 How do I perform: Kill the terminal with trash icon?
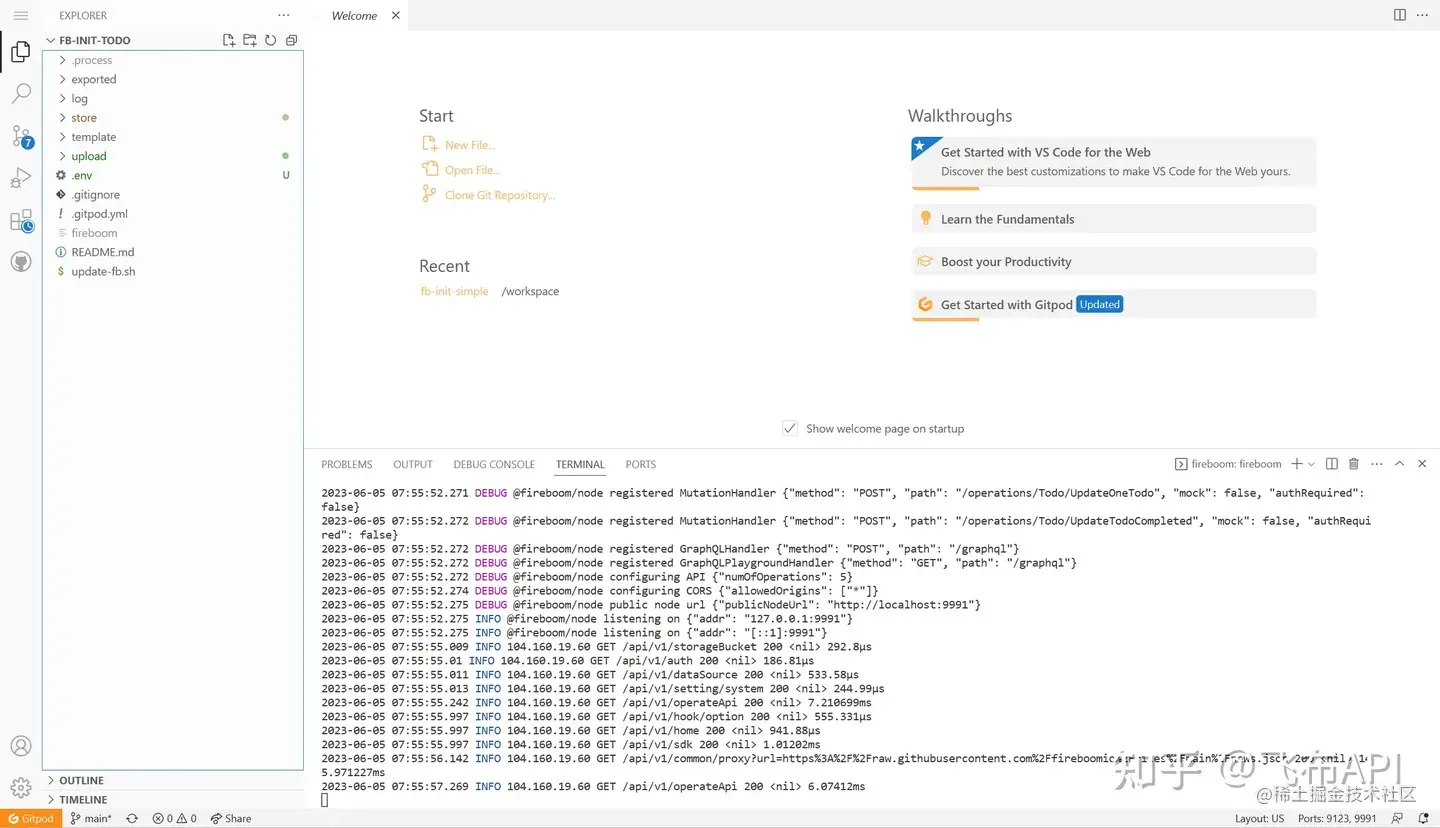click(1354, 464)
